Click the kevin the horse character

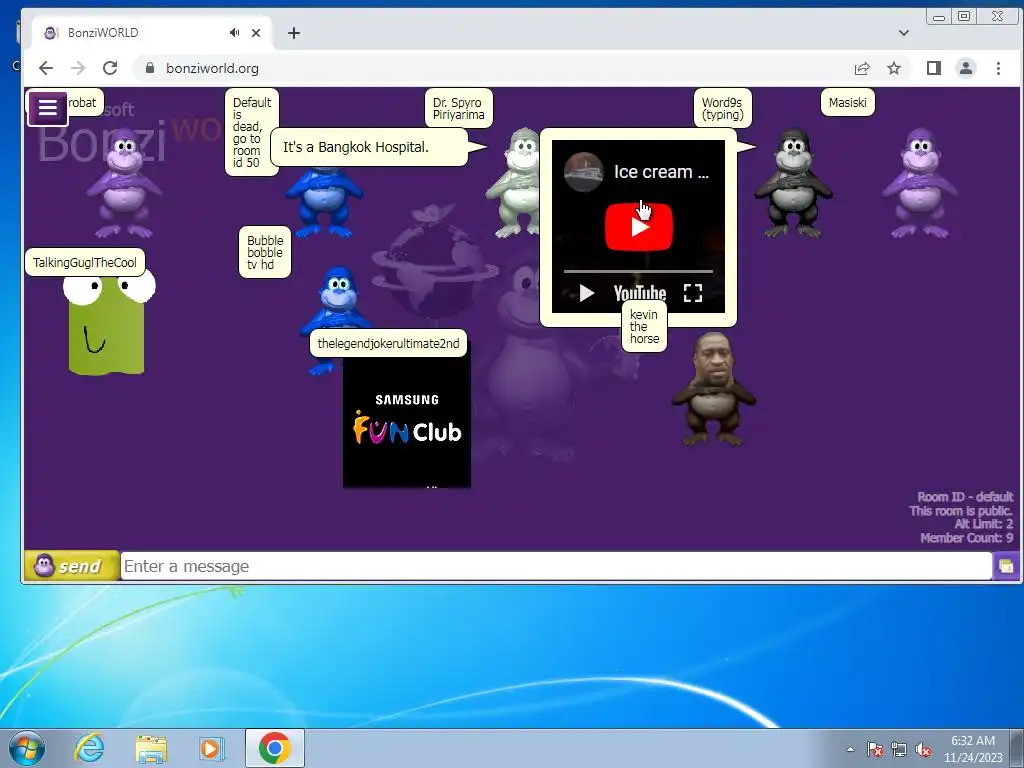coord(714,389)
